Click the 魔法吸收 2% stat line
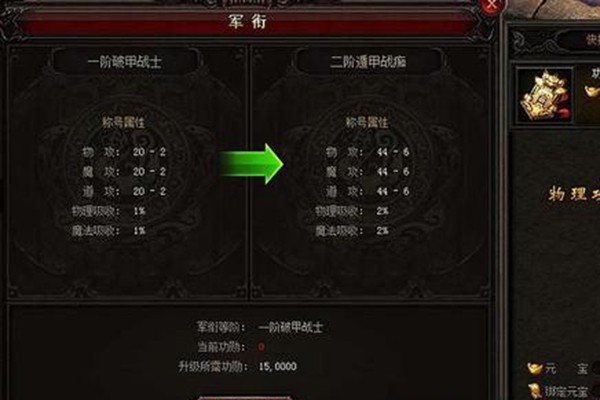The height and width of the screenshot is (400, 600). tap(352, 230)
